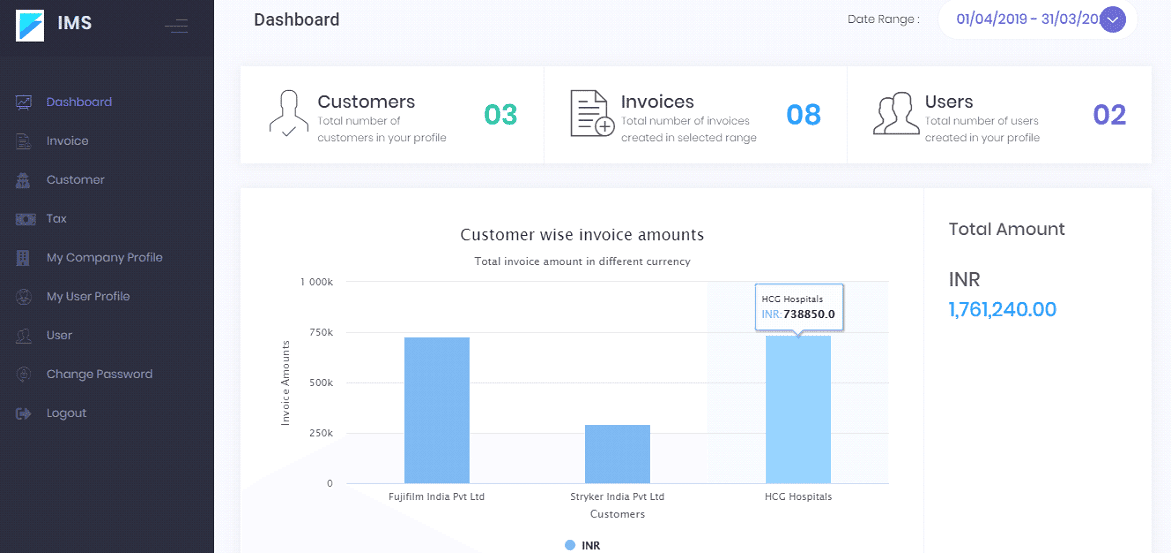Click the Total Amount heading

1007,229
